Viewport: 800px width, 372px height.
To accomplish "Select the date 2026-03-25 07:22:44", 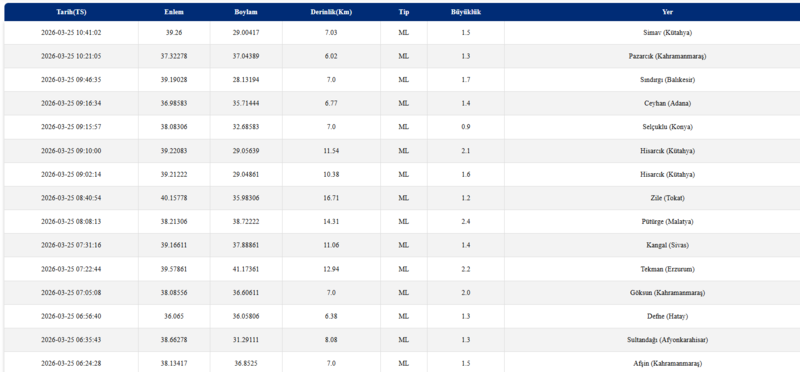I will [x=71, y=269].
